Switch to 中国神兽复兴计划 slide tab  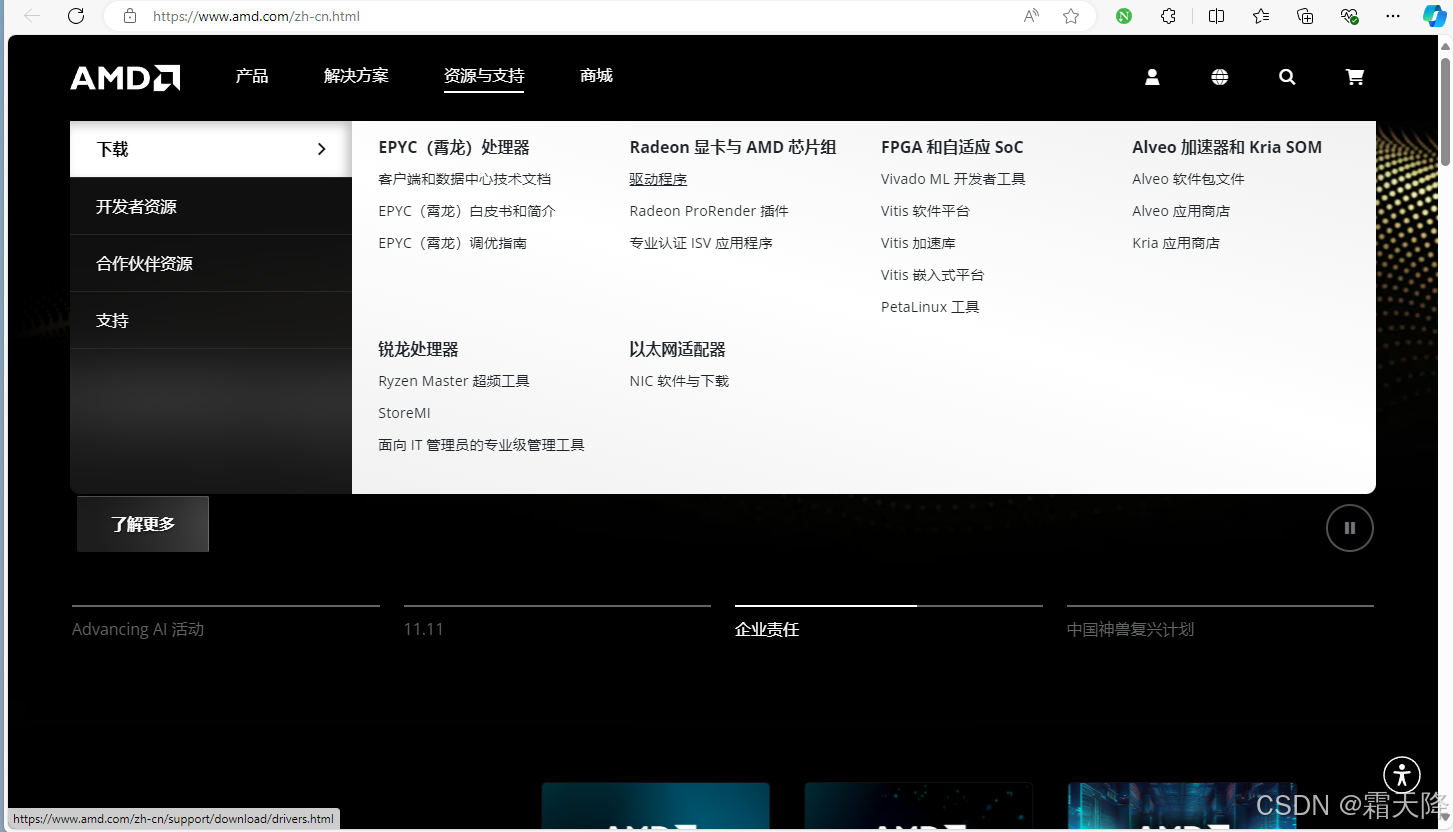click(1130, 629)
